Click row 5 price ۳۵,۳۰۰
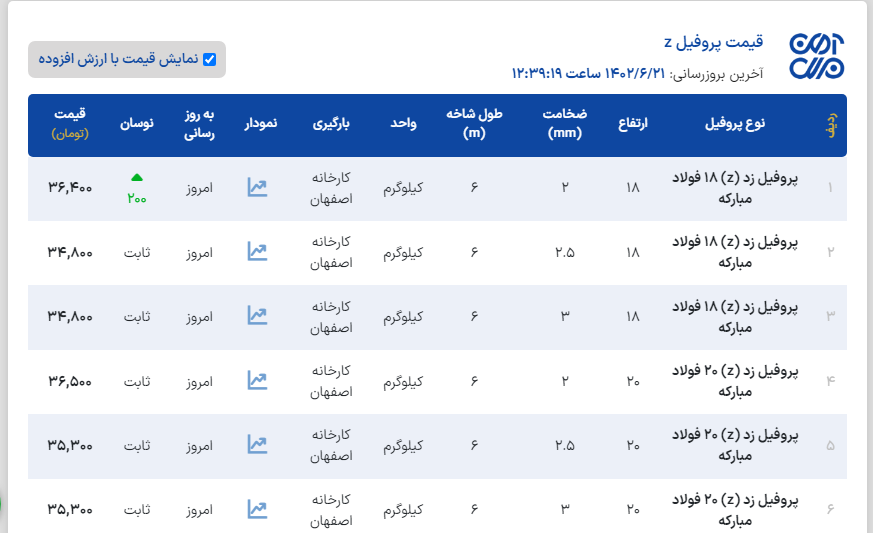Screen dimensions: 873x533 pyautogui.click(x=70, y=444)
